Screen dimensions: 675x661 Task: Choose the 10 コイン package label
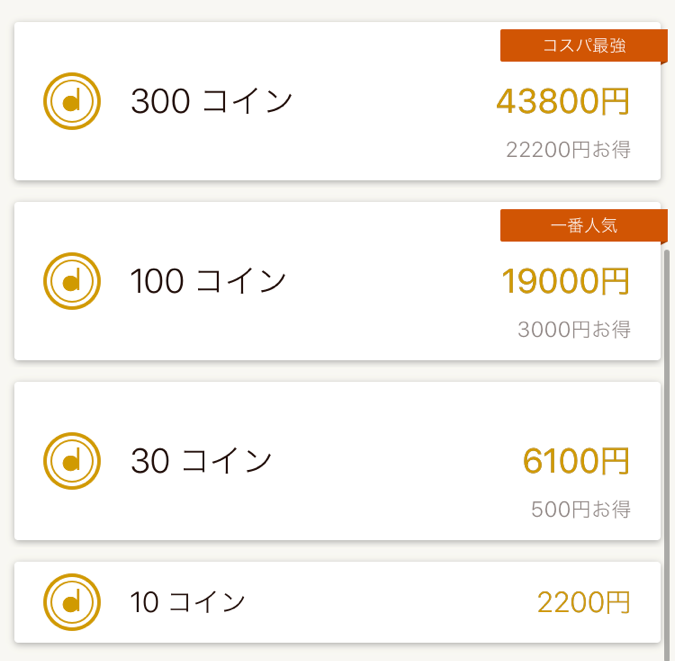click(x=188, y=602)
